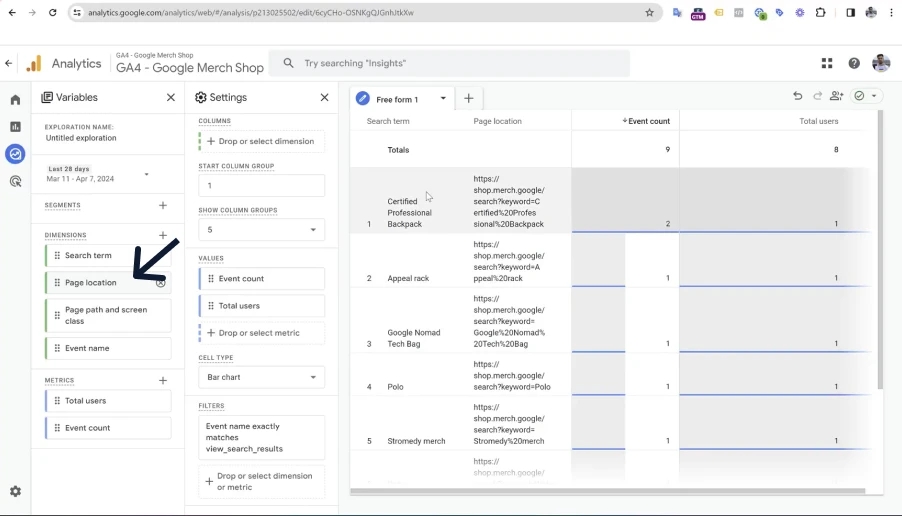Viewport: 902px width, 516px height.
Task: Open the checkmark status dropdown
Action: click(865, 96)
